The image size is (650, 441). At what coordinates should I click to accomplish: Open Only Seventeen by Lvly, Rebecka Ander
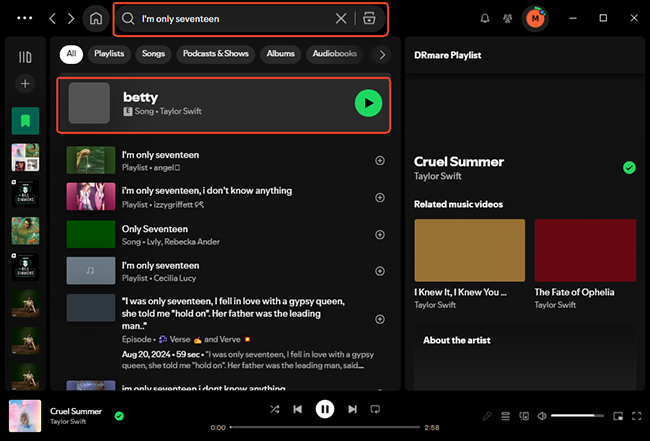pyautogui.click(x=155, y=229)
